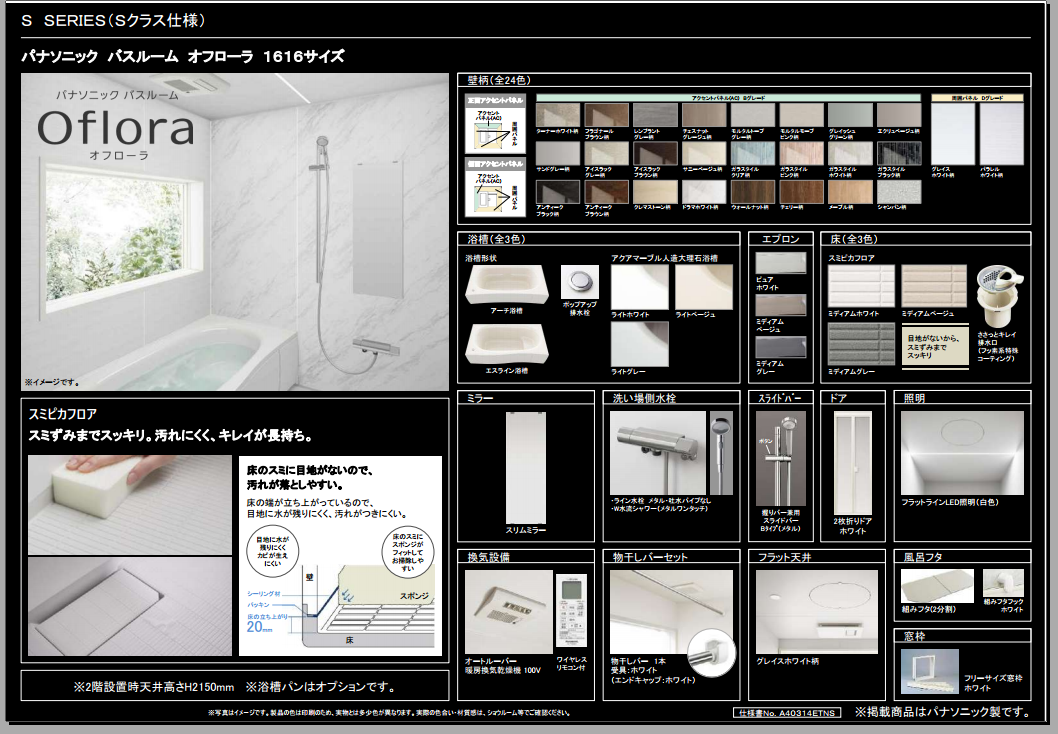Choose the メープル柄 wall swatch
Viewport: 1058px width, 734px height.
click(x=850, y=192)
